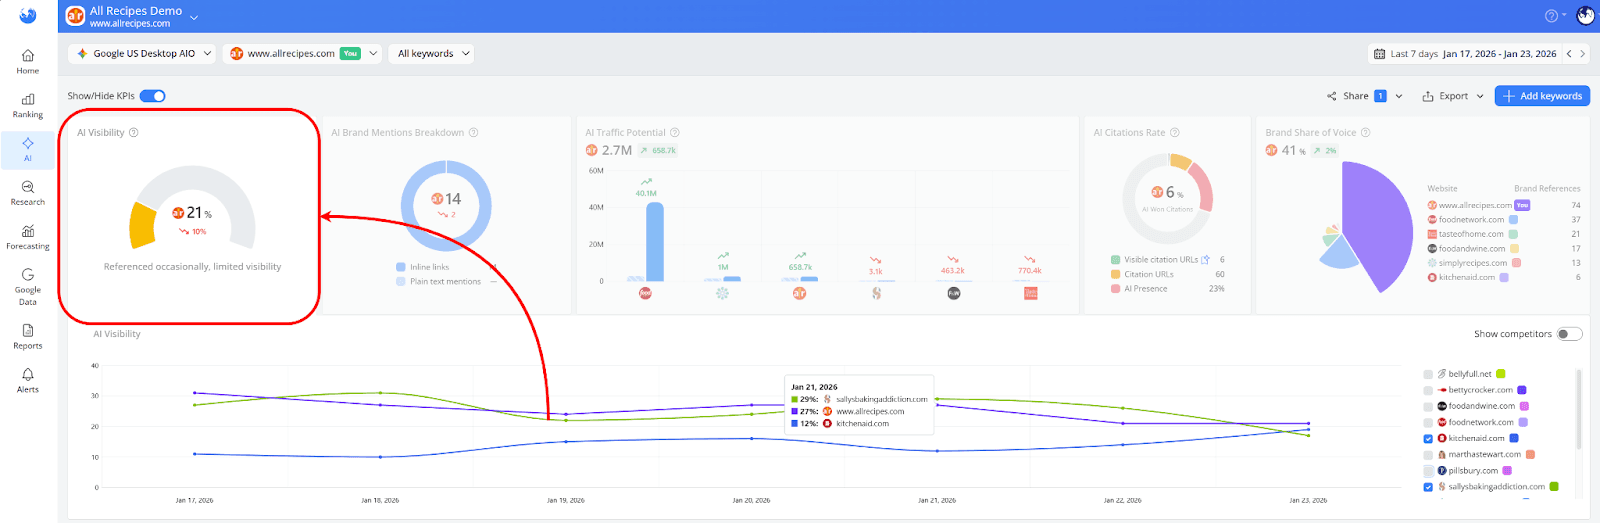The height and width of the screenshot is (523, 1600).
Task: Click the Add keywords button
Action: point(1542,96)
